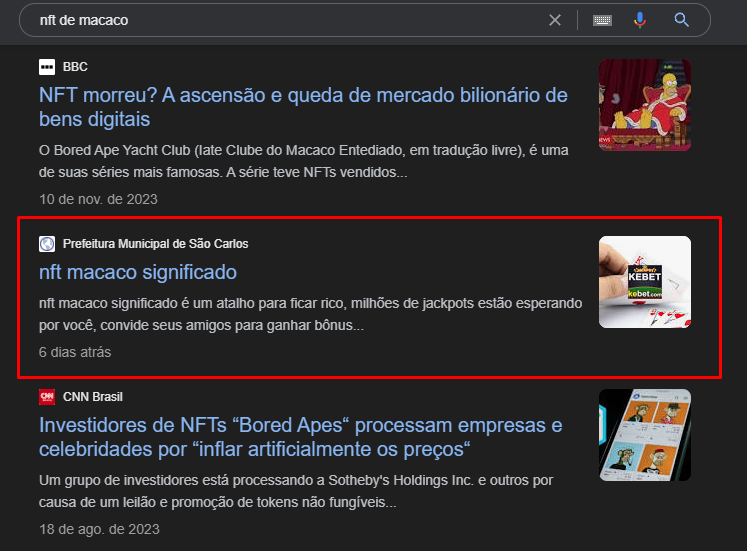
Task: Click the '6 dias atrás' timestamp
Action: 75,352
